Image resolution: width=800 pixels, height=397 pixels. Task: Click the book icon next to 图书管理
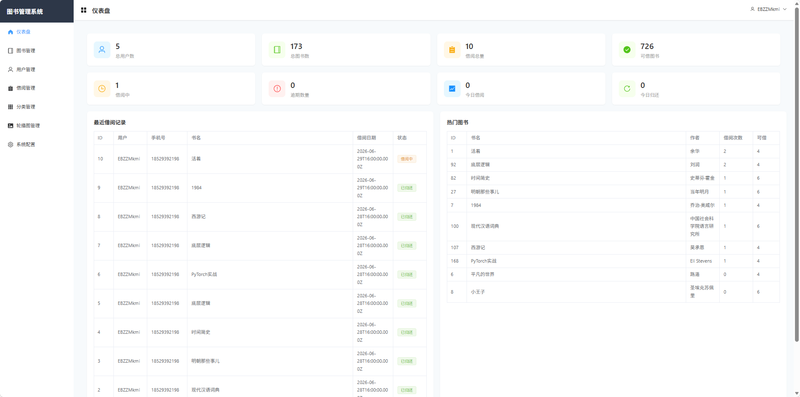click(11, 51)
